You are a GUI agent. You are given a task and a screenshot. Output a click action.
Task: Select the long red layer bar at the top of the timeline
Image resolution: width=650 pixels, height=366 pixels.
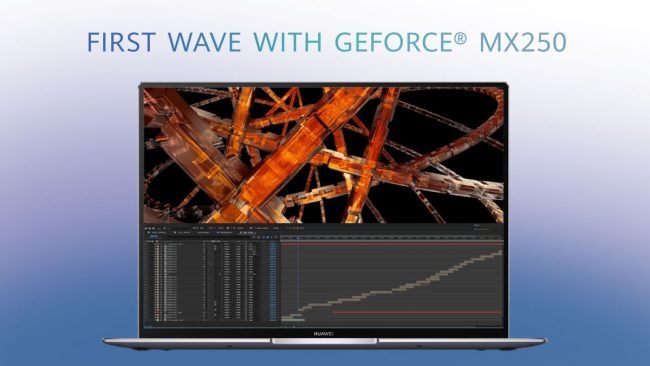point(392,244)
